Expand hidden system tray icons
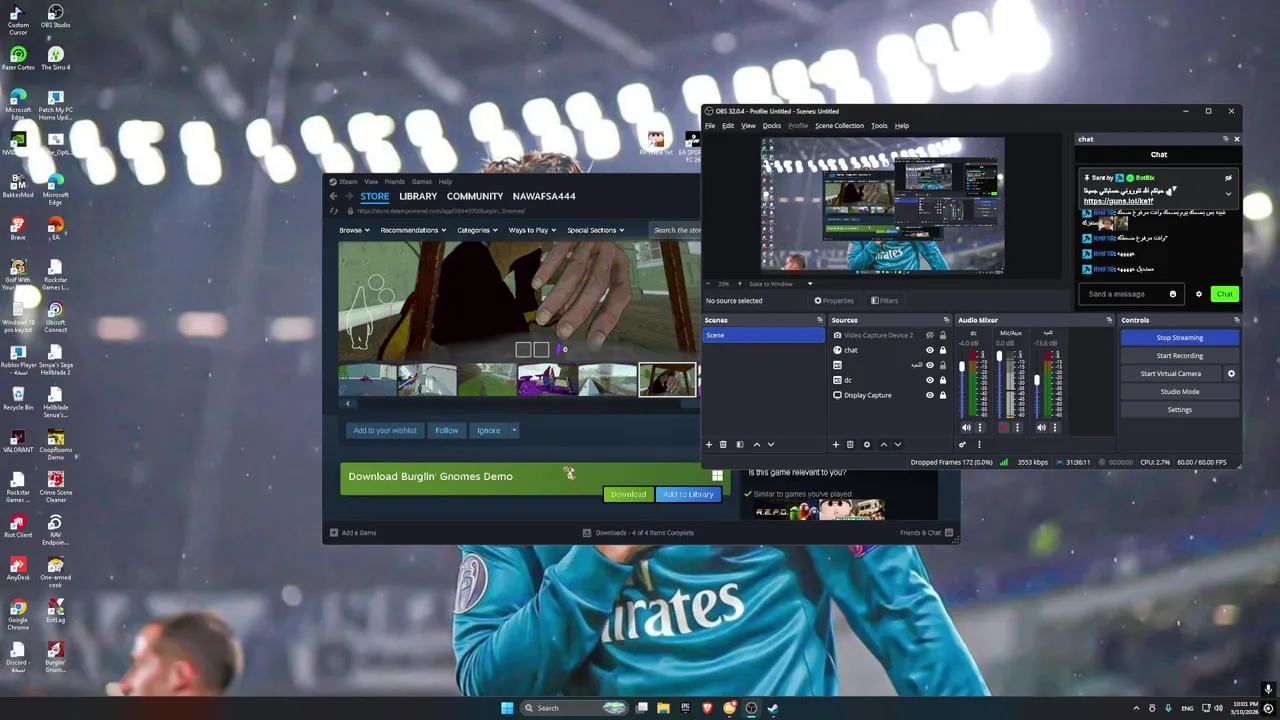Screen dimensions: 1280x720 point(1136,708)
